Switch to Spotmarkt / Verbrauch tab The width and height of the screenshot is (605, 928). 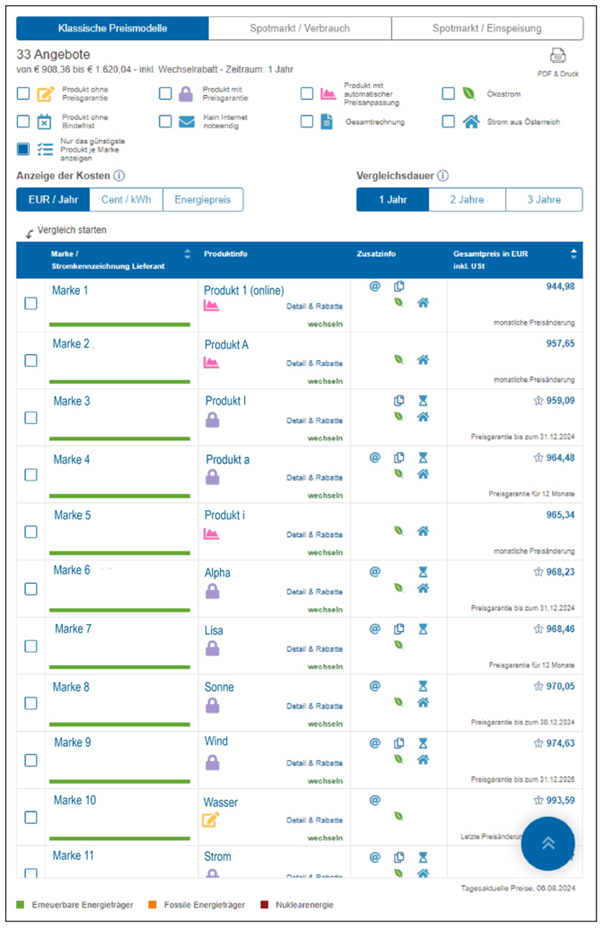click(300, 28)
